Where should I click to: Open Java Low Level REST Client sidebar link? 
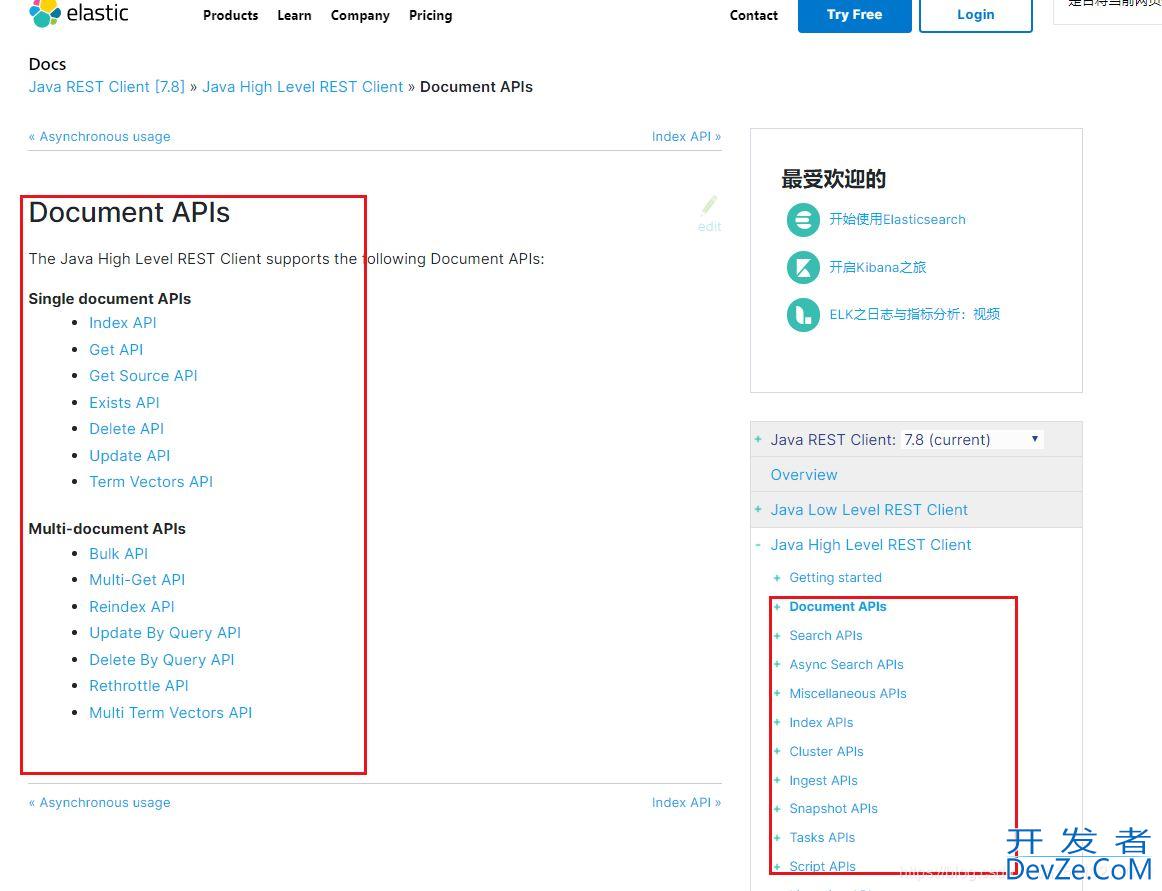pos(869,510)
